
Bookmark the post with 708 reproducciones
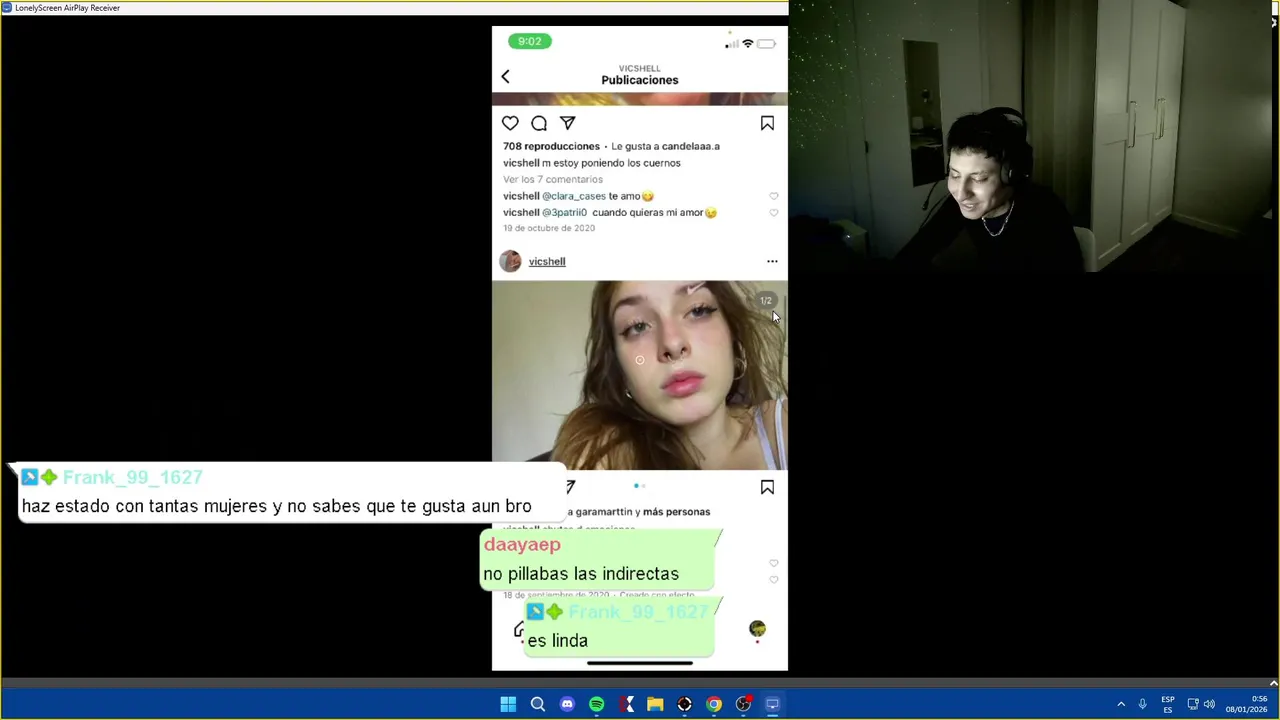coord(767,123)
